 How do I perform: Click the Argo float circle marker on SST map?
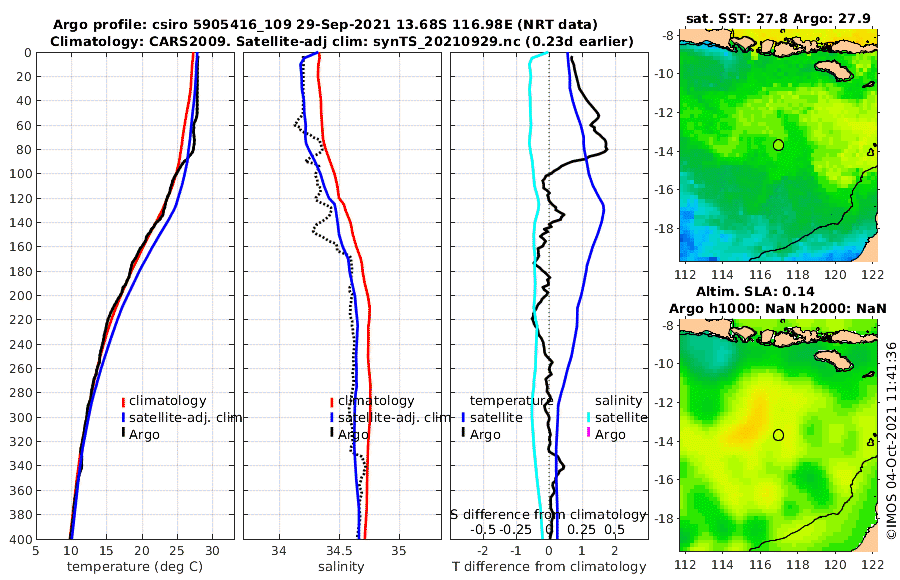click(x=778, y=145)
